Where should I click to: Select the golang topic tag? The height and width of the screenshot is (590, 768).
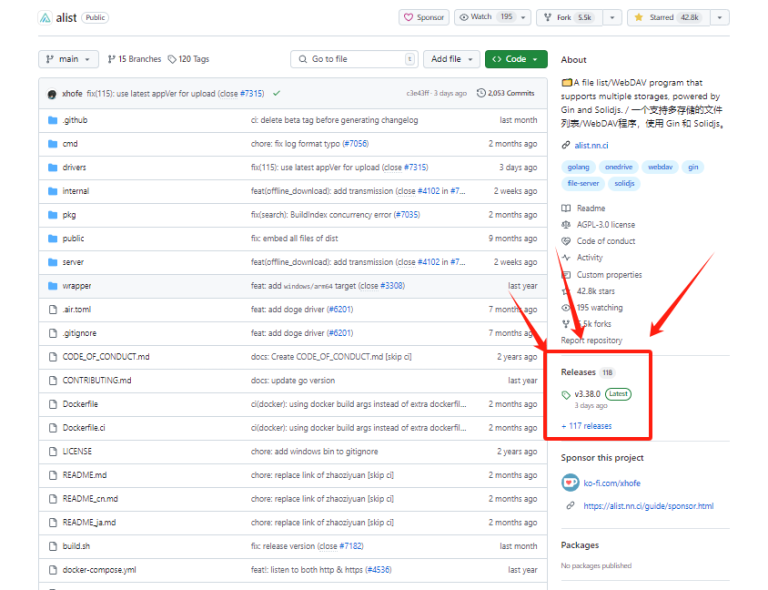(579, 167)
